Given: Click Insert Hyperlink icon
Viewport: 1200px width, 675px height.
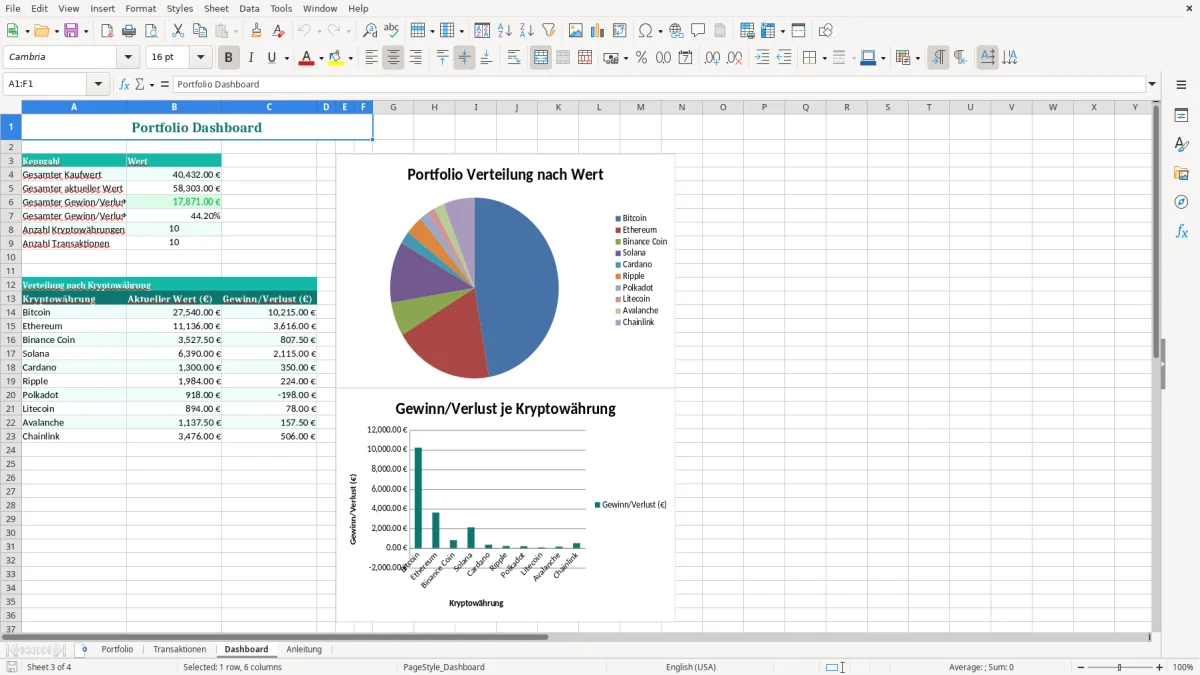Looking at the screenshot, I should point(676,31).
